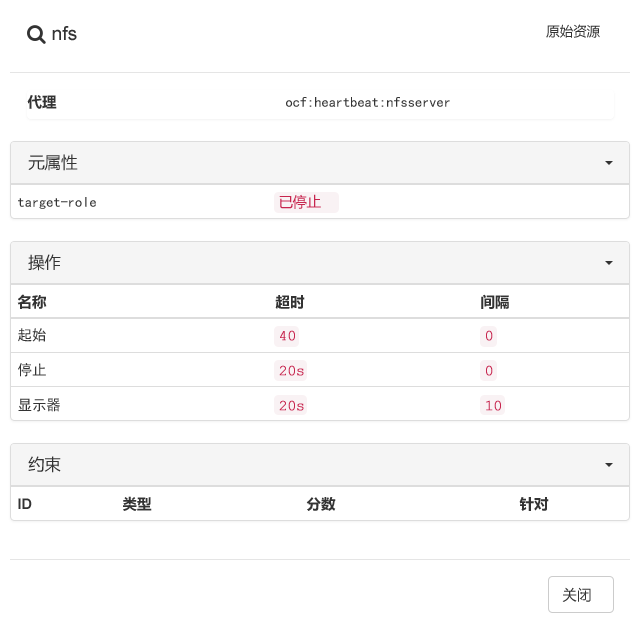Click the 起始 timeout value 40

tap(287, 336)
